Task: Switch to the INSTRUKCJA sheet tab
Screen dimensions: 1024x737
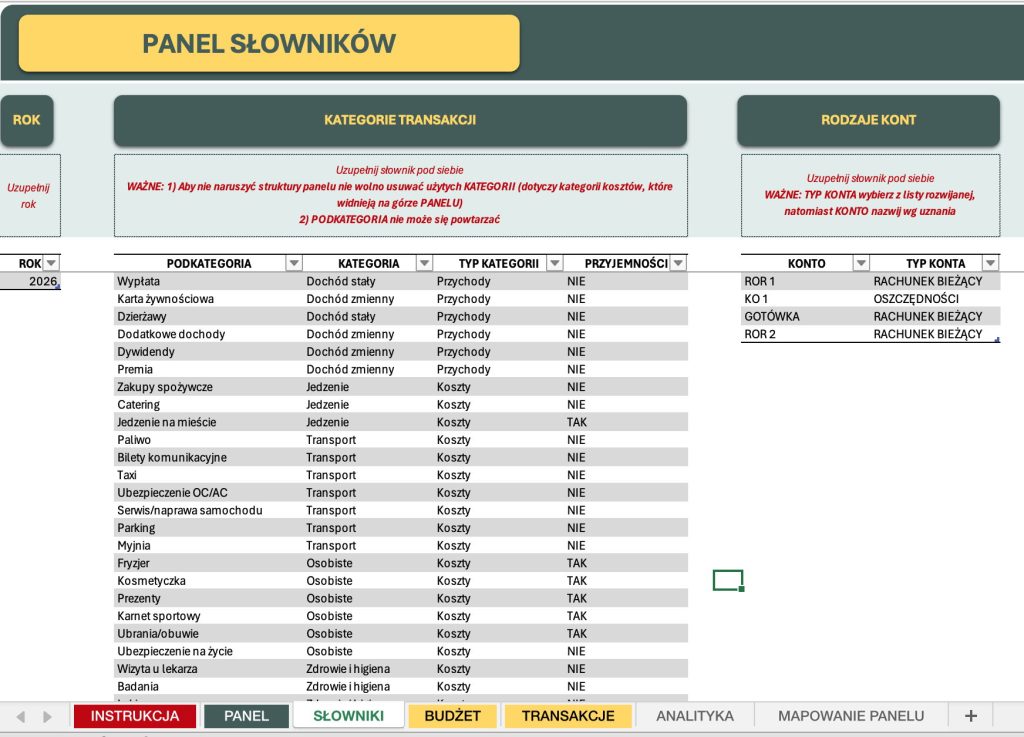Action: [x=135, y=715]
